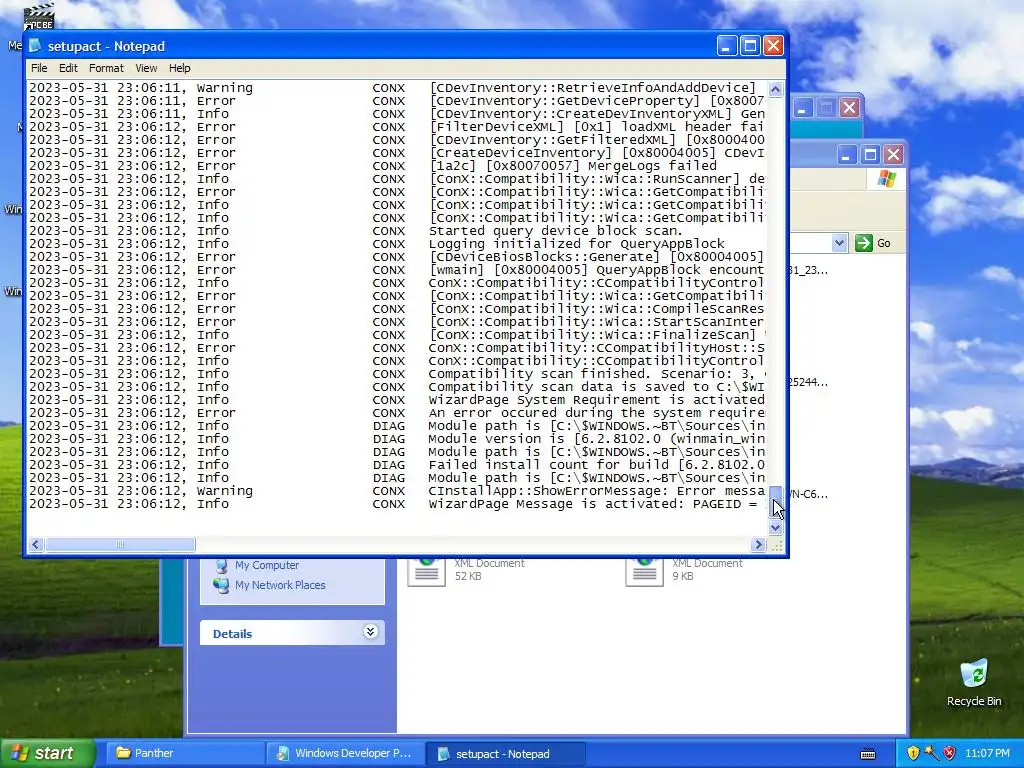Click the Notepad window resize grip
The image size is (1024, 768).
coord(776,546)
